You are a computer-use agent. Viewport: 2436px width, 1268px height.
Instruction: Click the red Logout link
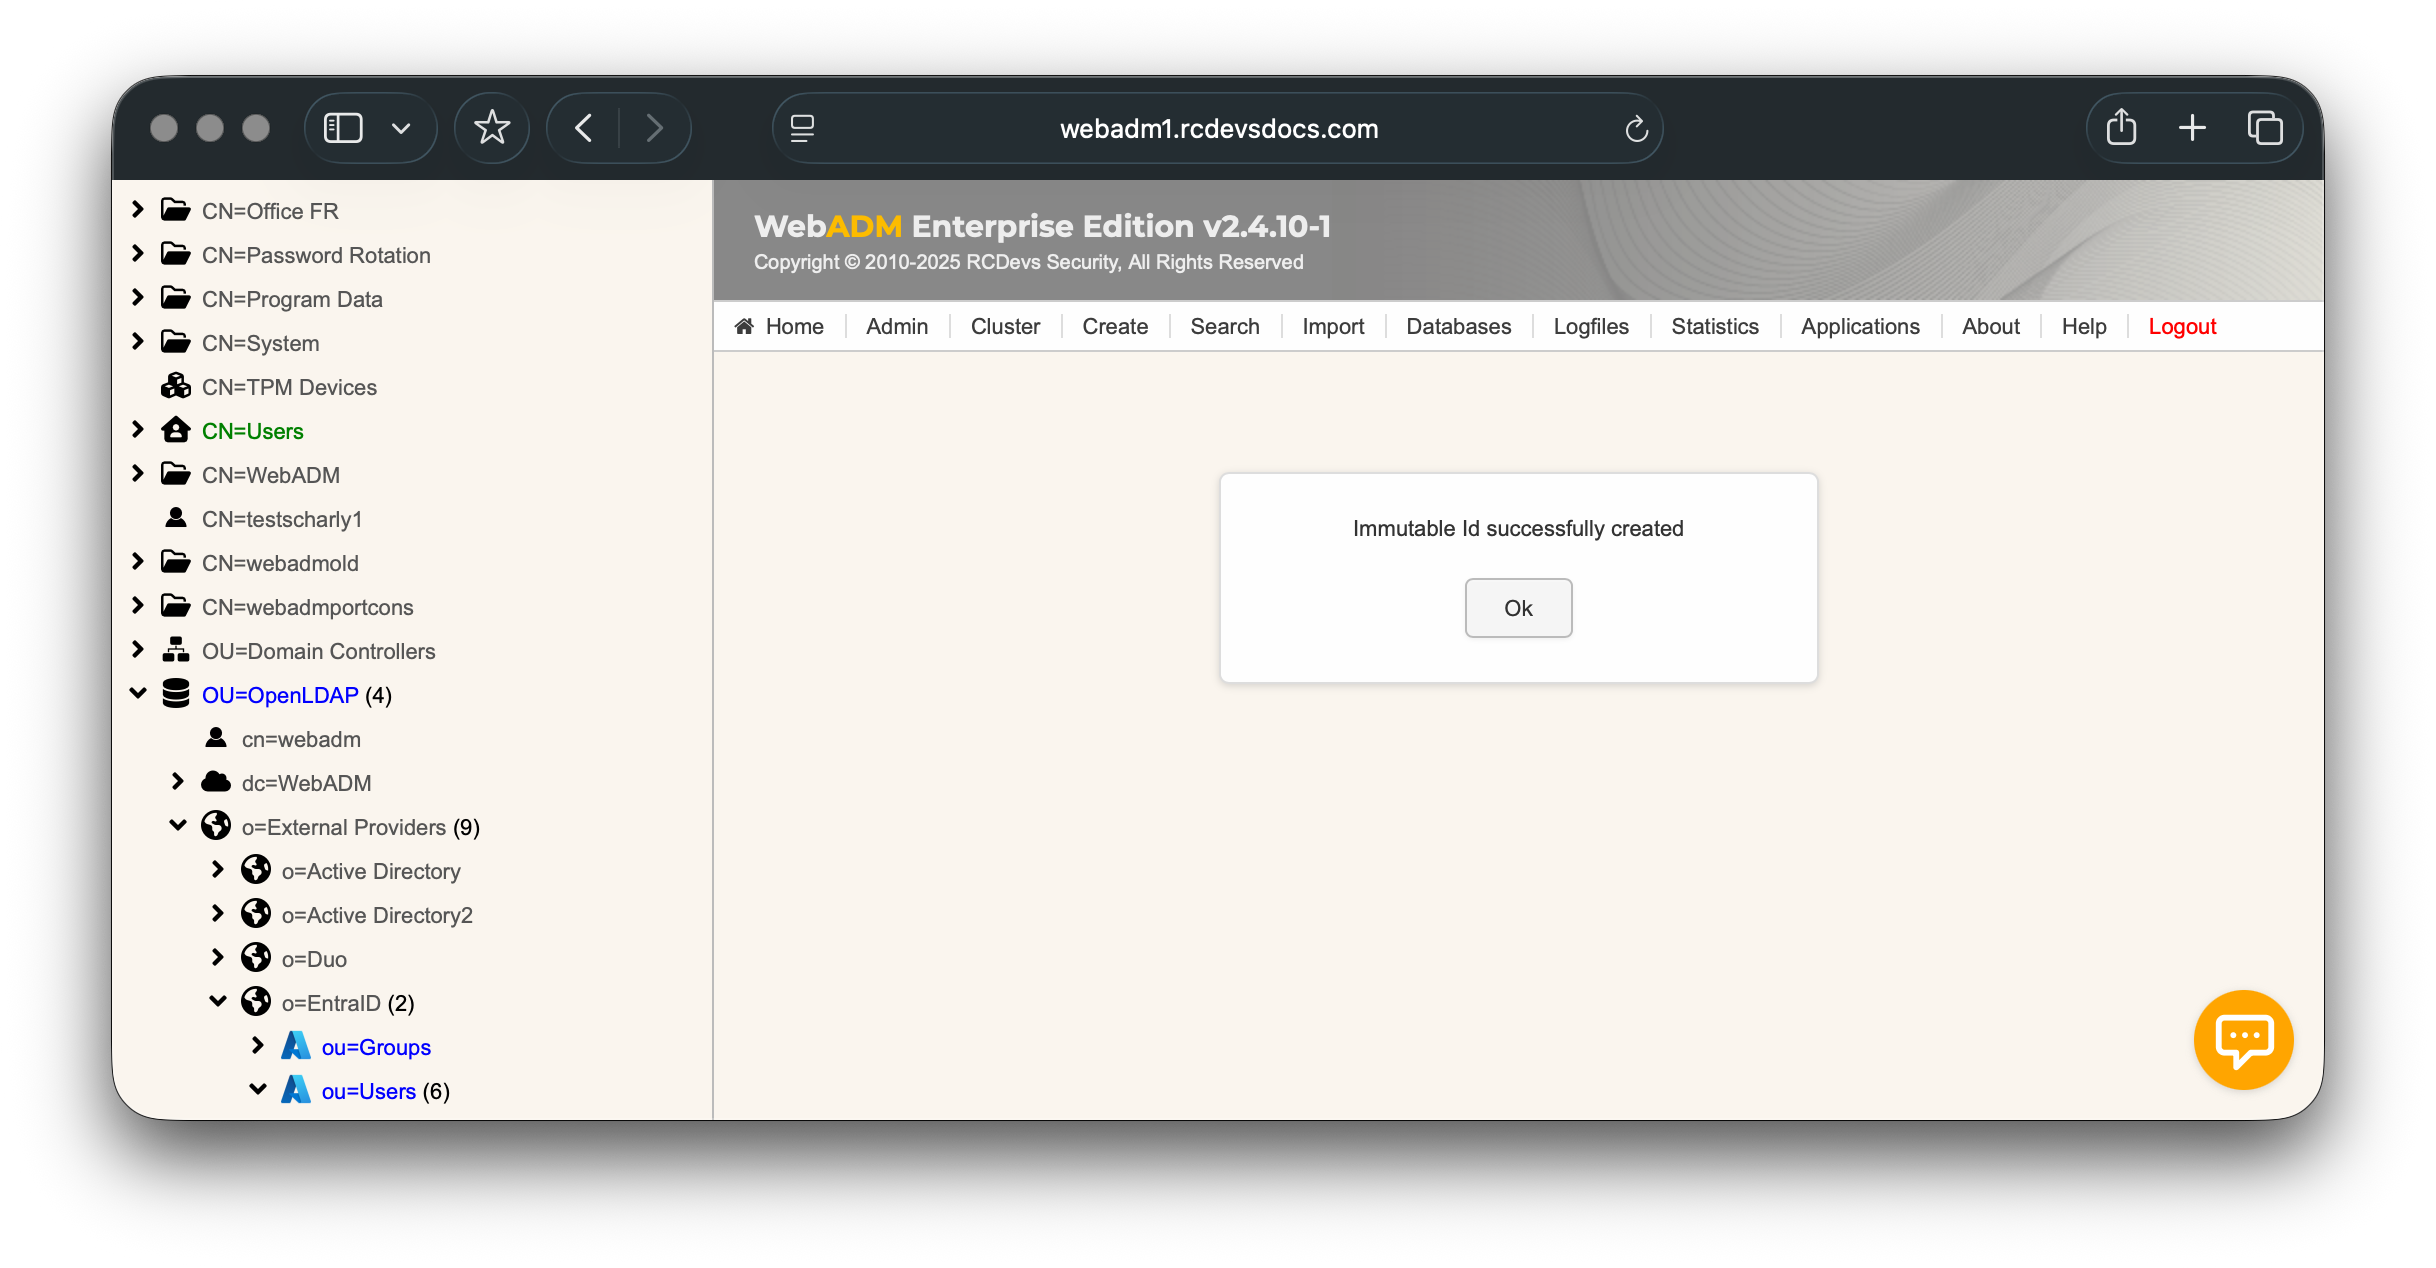(x=2182, y=326)
